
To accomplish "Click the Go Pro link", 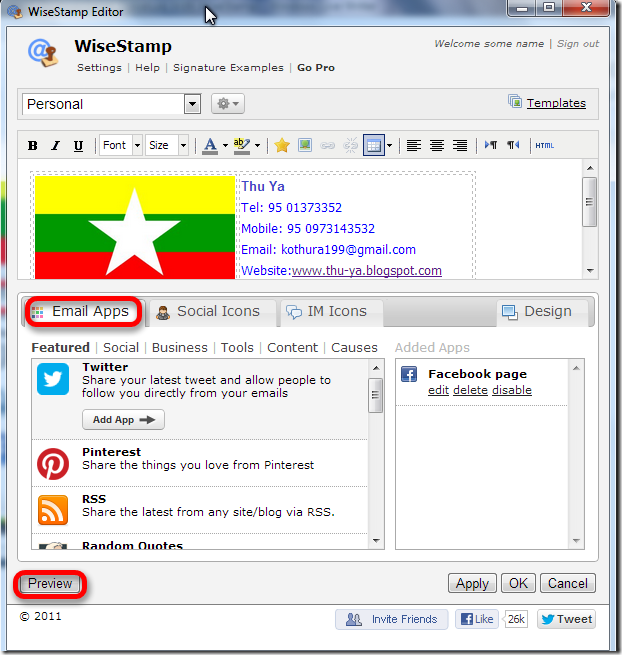I will (316, 68).
